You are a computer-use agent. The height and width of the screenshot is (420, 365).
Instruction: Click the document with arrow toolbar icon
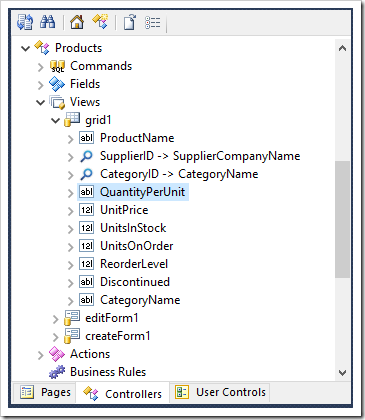(130, 22)
